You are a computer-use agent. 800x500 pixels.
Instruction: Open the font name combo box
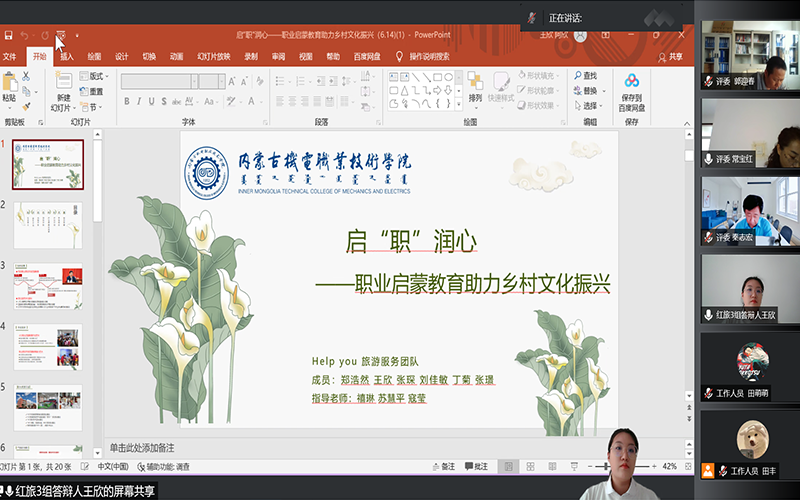point(160,78)
